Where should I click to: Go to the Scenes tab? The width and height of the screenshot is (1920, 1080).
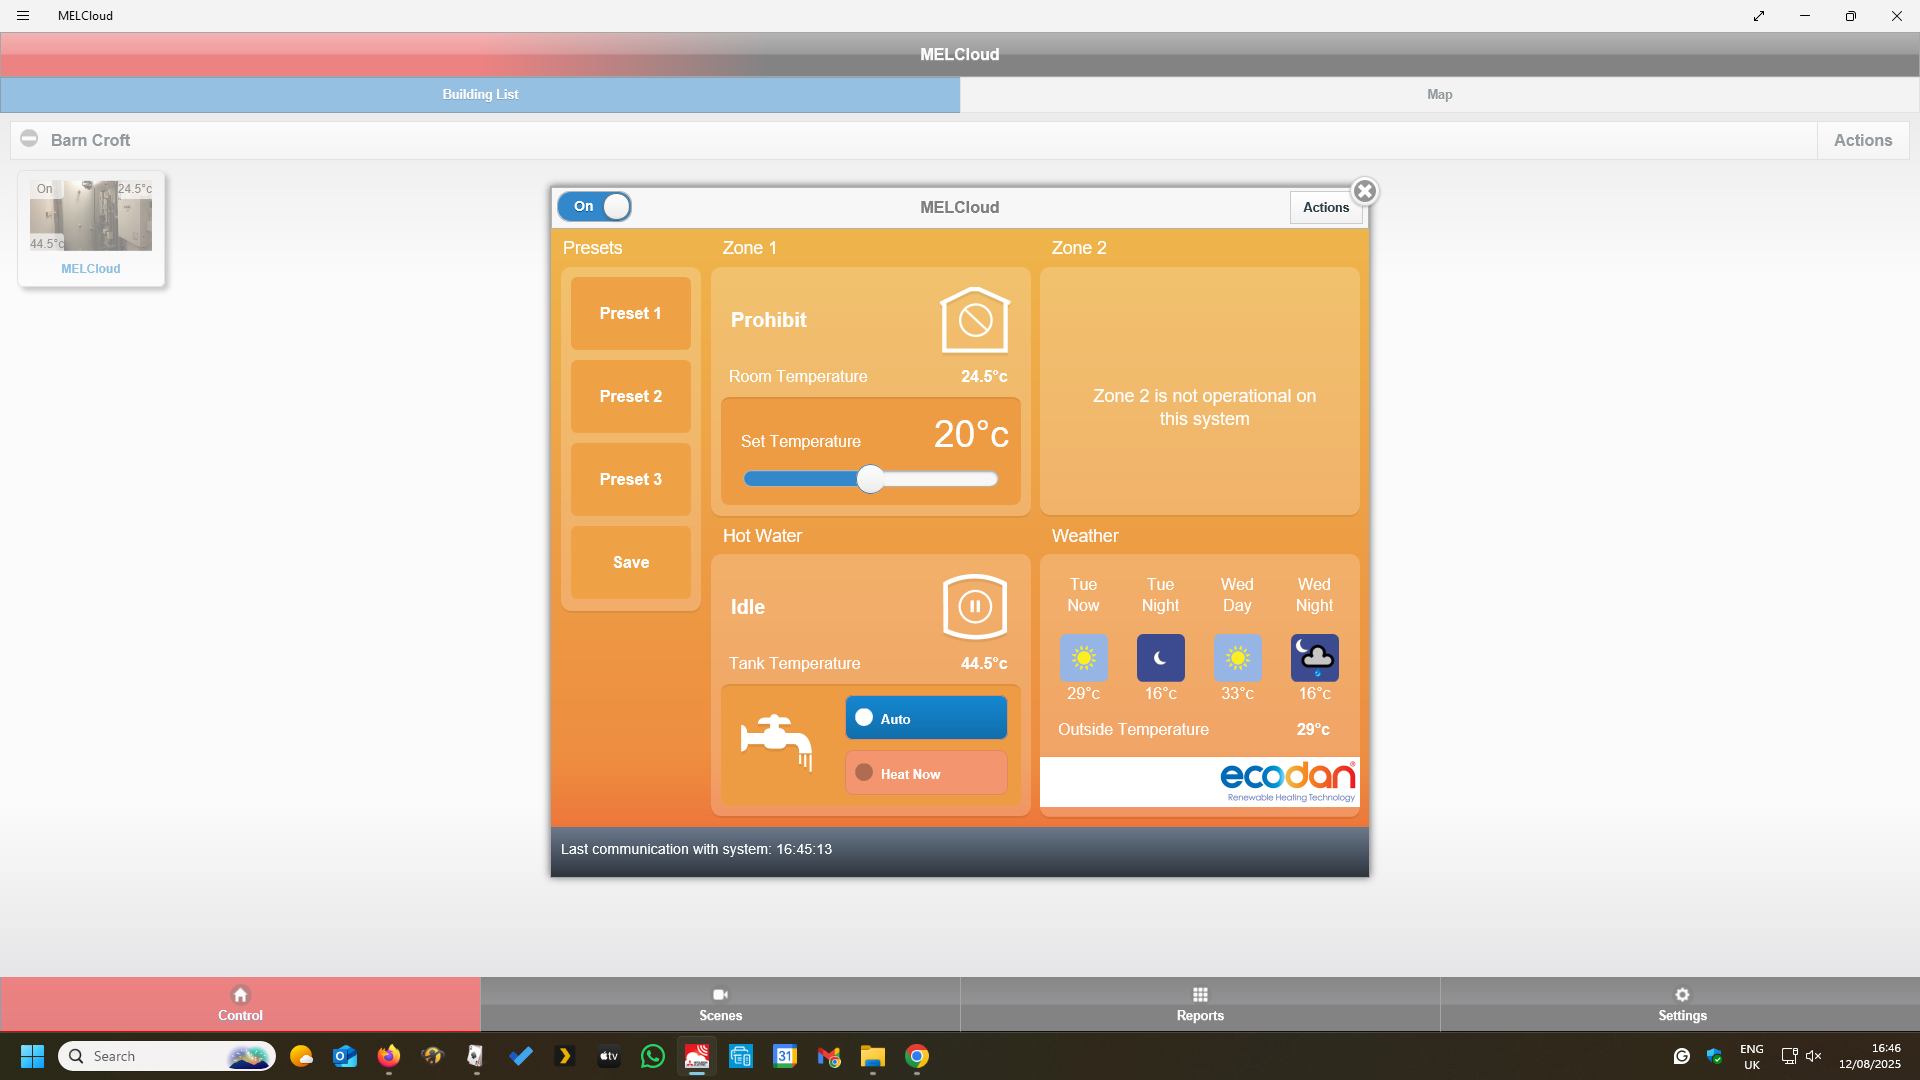point(720,1003)
